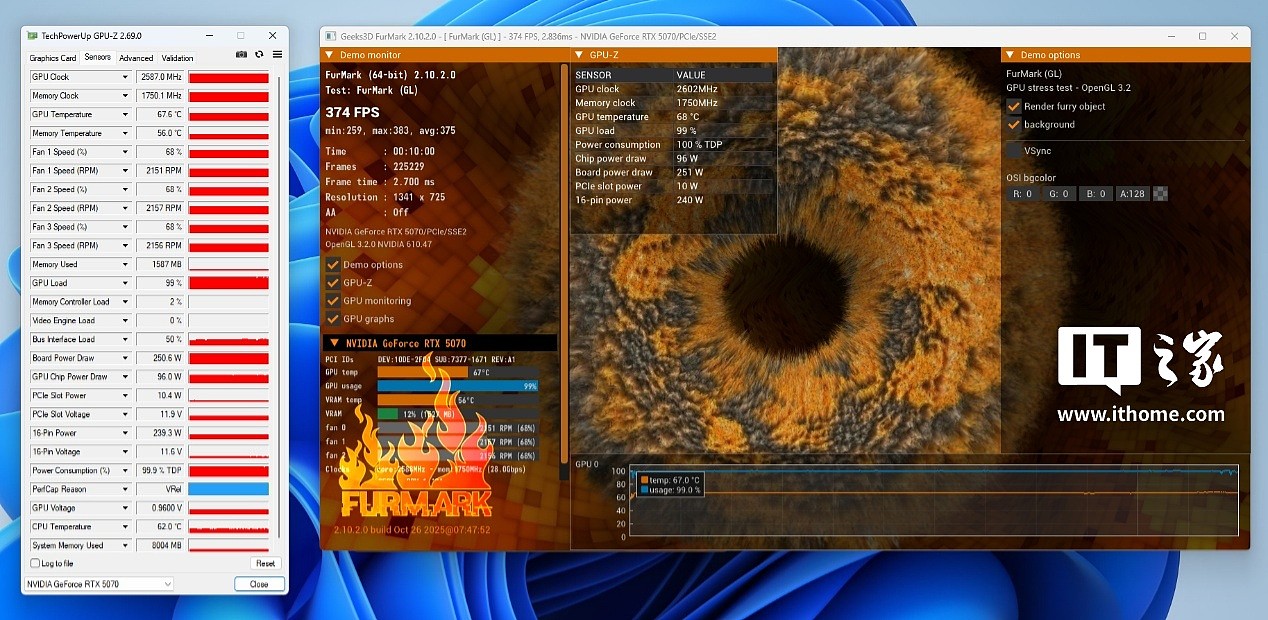This screenshot has width=1268, height=620.
Task: Collapse the GPU-Z panel in FurMark
Action: (579, 55)
